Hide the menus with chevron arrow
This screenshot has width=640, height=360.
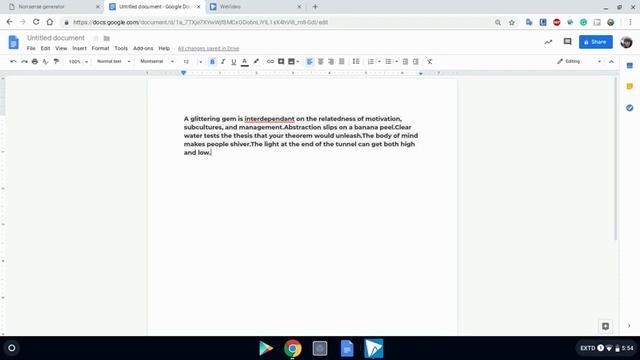coord(611,62)
